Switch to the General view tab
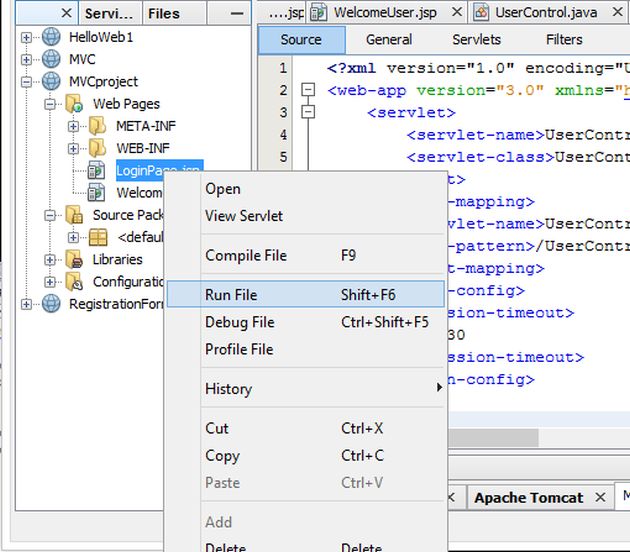Viewport: 630px width, 552px height. tap(389, 40)
